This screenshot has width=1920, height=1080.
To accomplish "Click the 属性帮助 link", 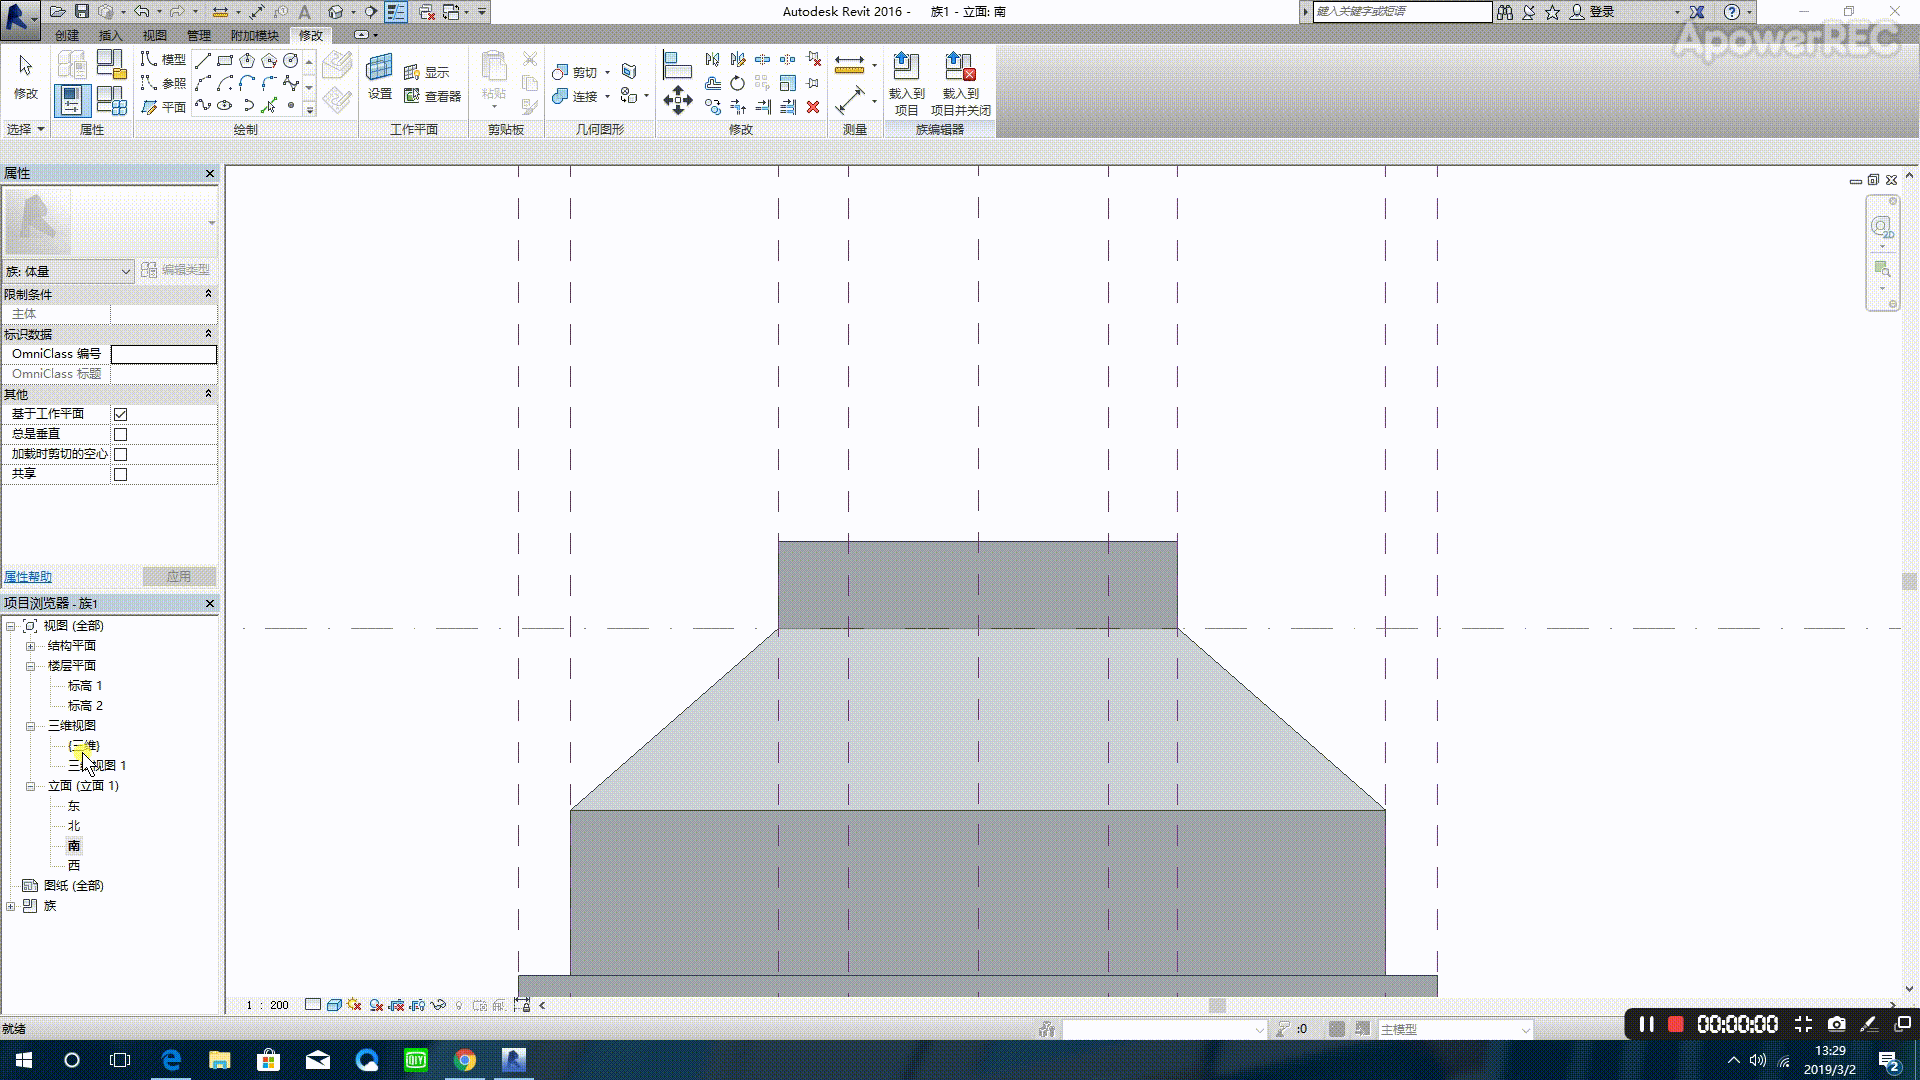I will pyautogui.click(x=28, y=577).
